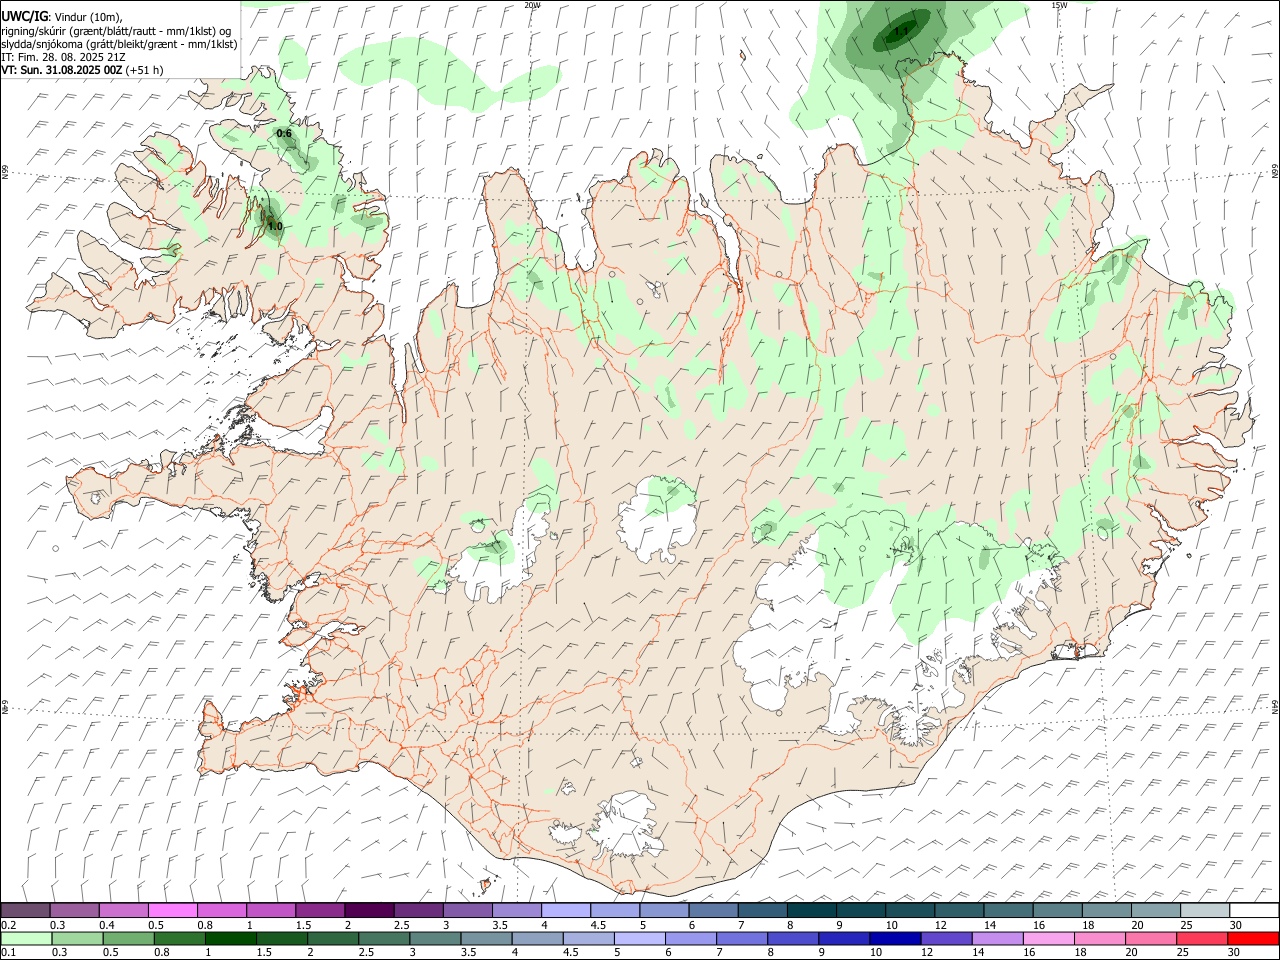Click the pale green 0.1–0.3 rain legend swatch
The width and height of the screenshot is (1280, 960).
[x=27, y=938]
